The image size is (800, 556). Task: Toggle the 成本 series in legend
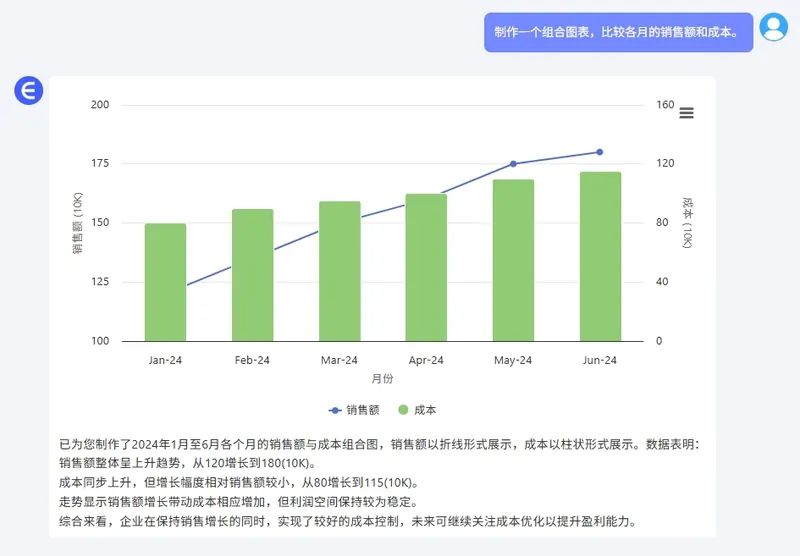[417, 410]
